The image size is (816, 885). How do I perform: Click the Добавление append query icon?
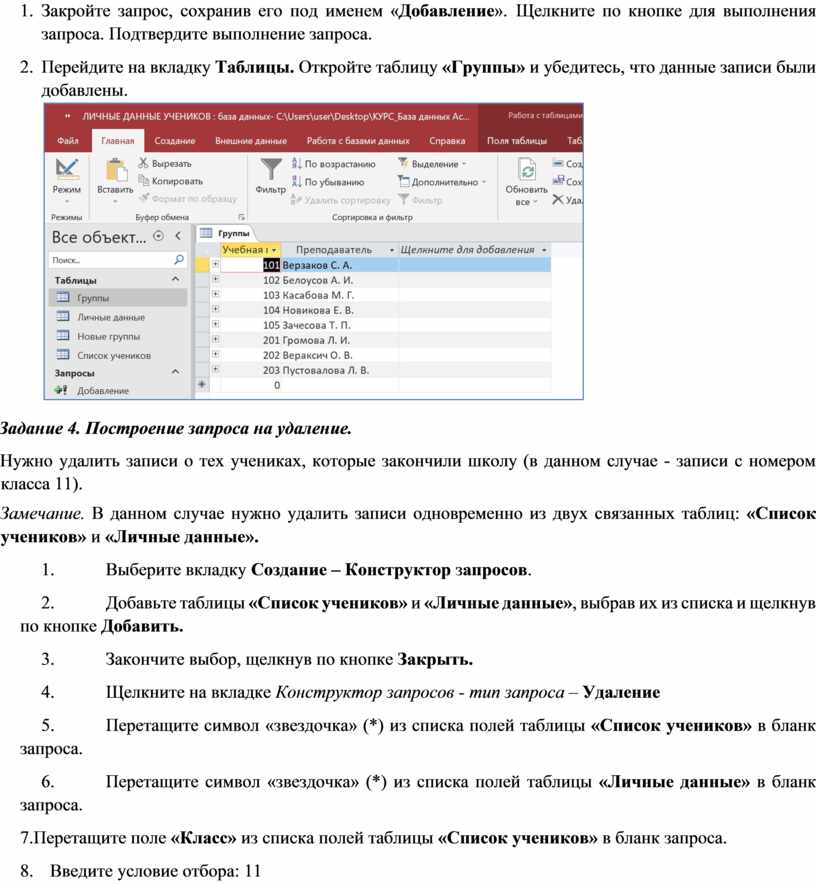(x=62, y=390)
